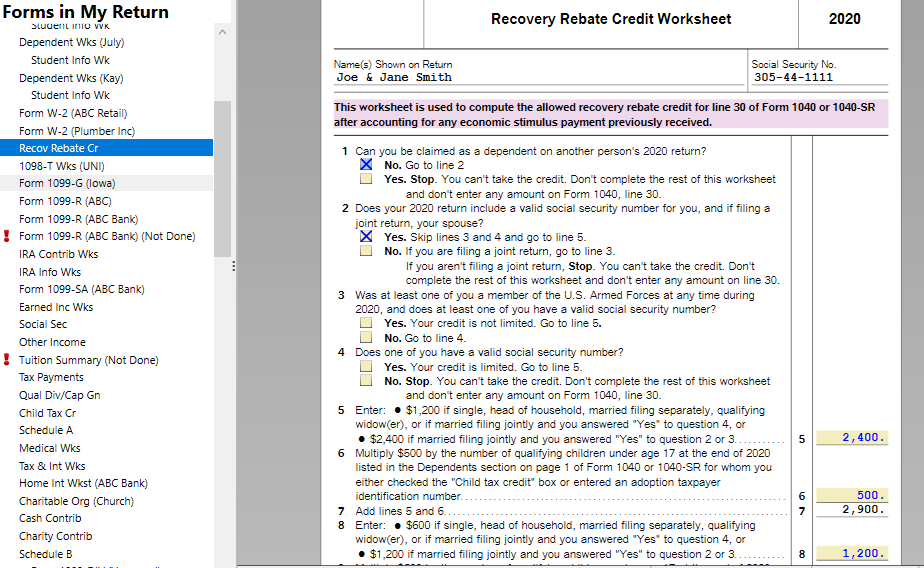Open Dependent Wks (Kay) form
The width and height of the screenshot is (924, 568).
click(x=71, y=78)
